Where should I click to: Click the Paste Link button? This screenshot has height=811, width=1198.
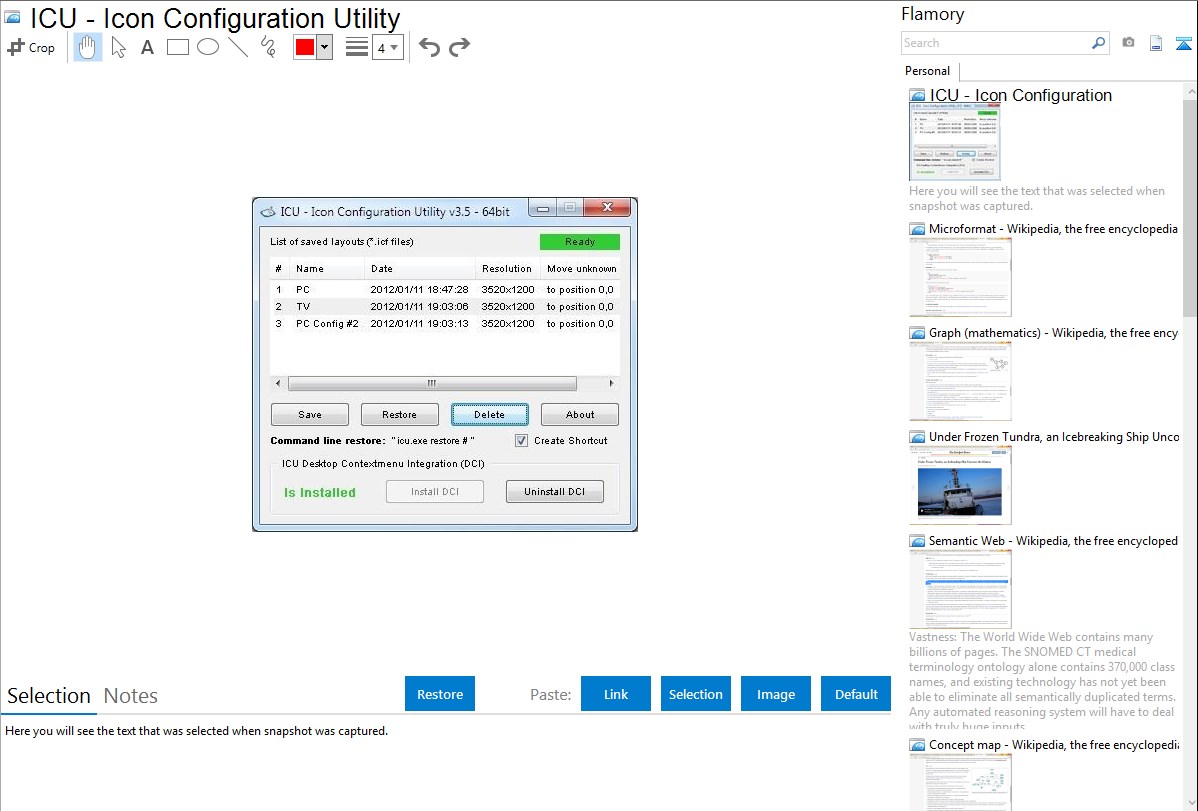point(616,693)
